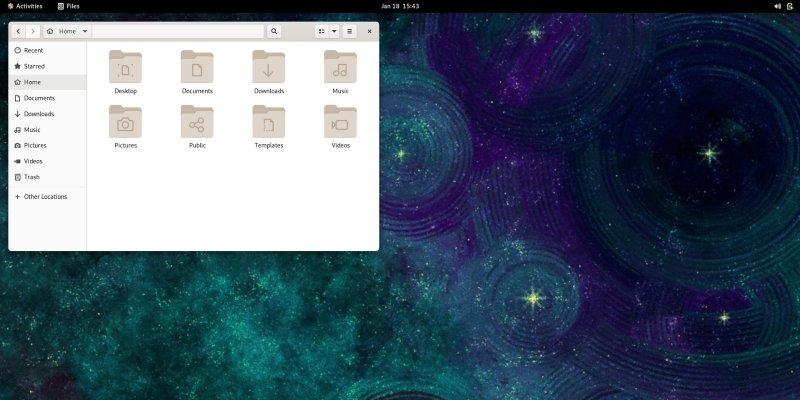Open the Videos folder in the grid
Screen dimensions: 800x400
pos(340,123)
